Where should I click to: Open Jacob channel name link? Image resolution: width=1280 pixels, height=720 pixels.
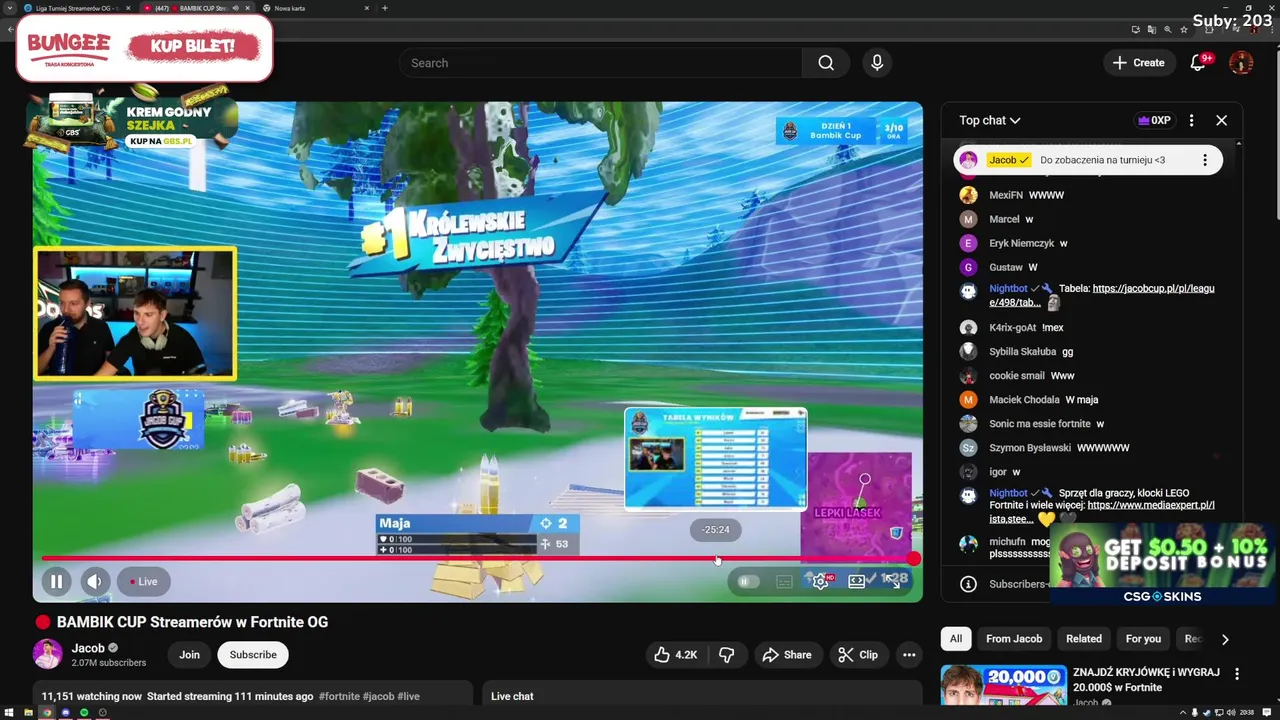[88, 648]
